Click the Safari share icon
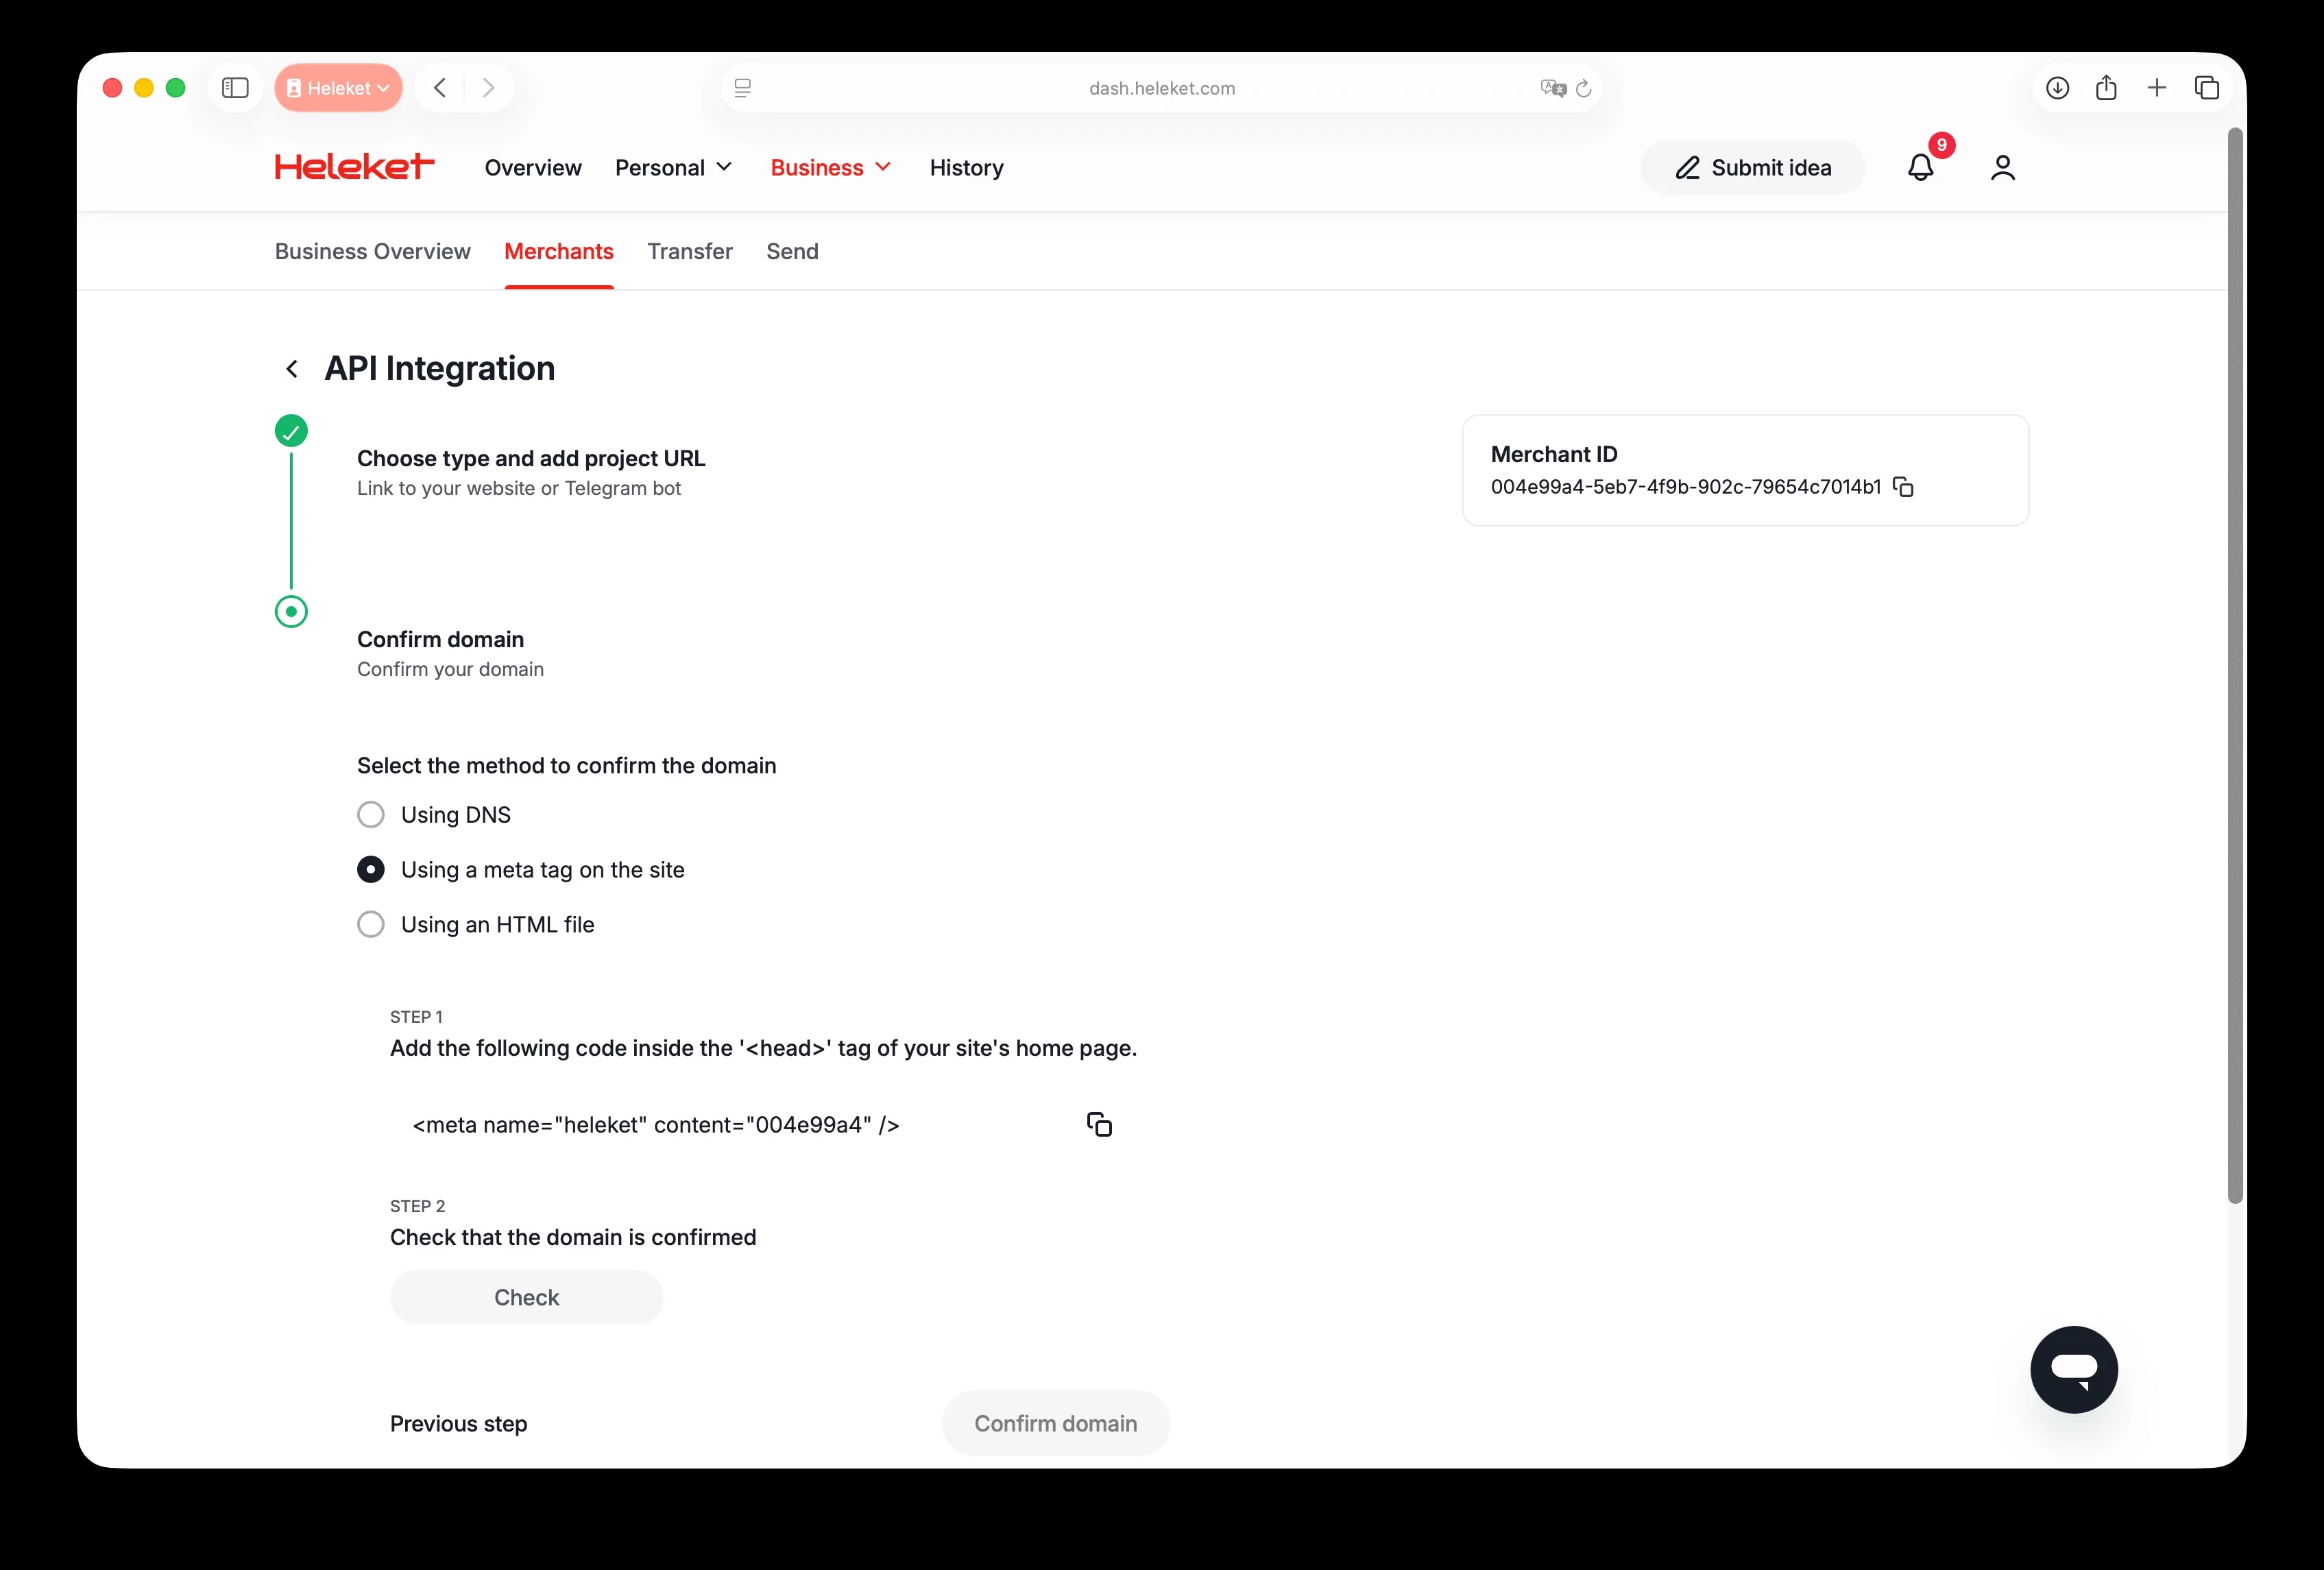 coord(2106,88)
